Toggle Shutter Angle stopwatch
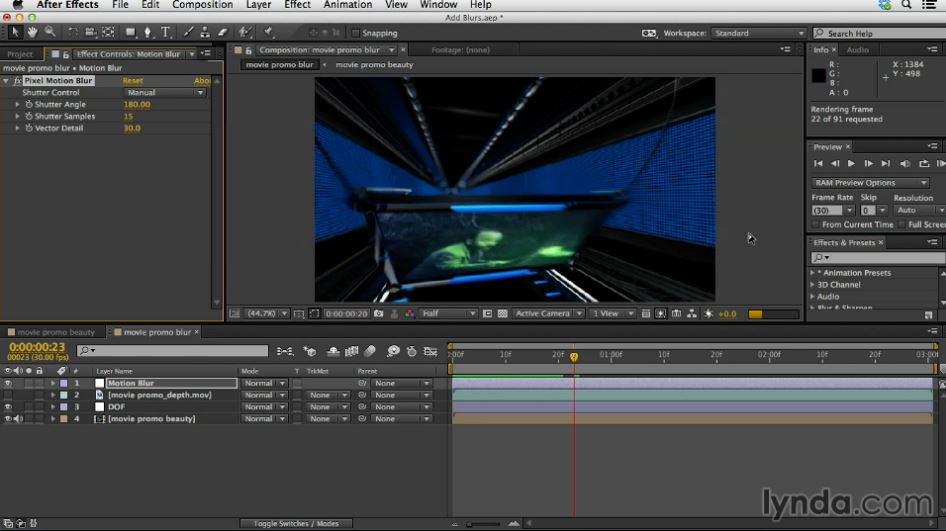The height and width of the screenshot is (531, 946). 28,104
